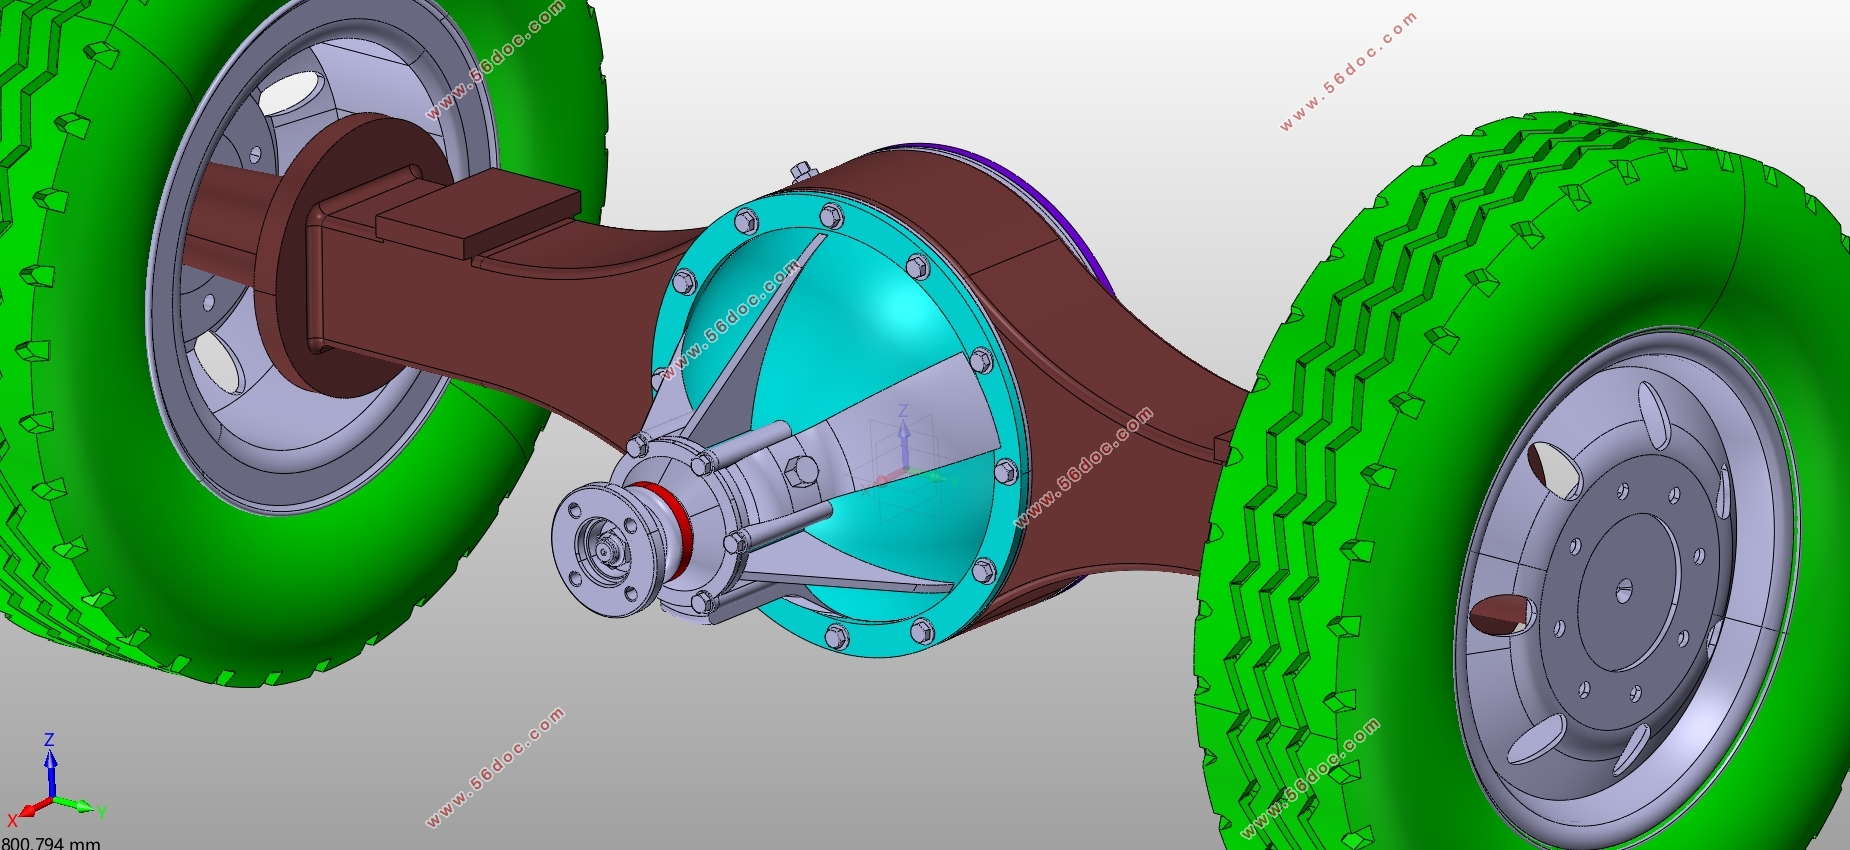Select the plug atop the axle housing
The width and height of the screenshot is (1850, 850).
[801, 170]
